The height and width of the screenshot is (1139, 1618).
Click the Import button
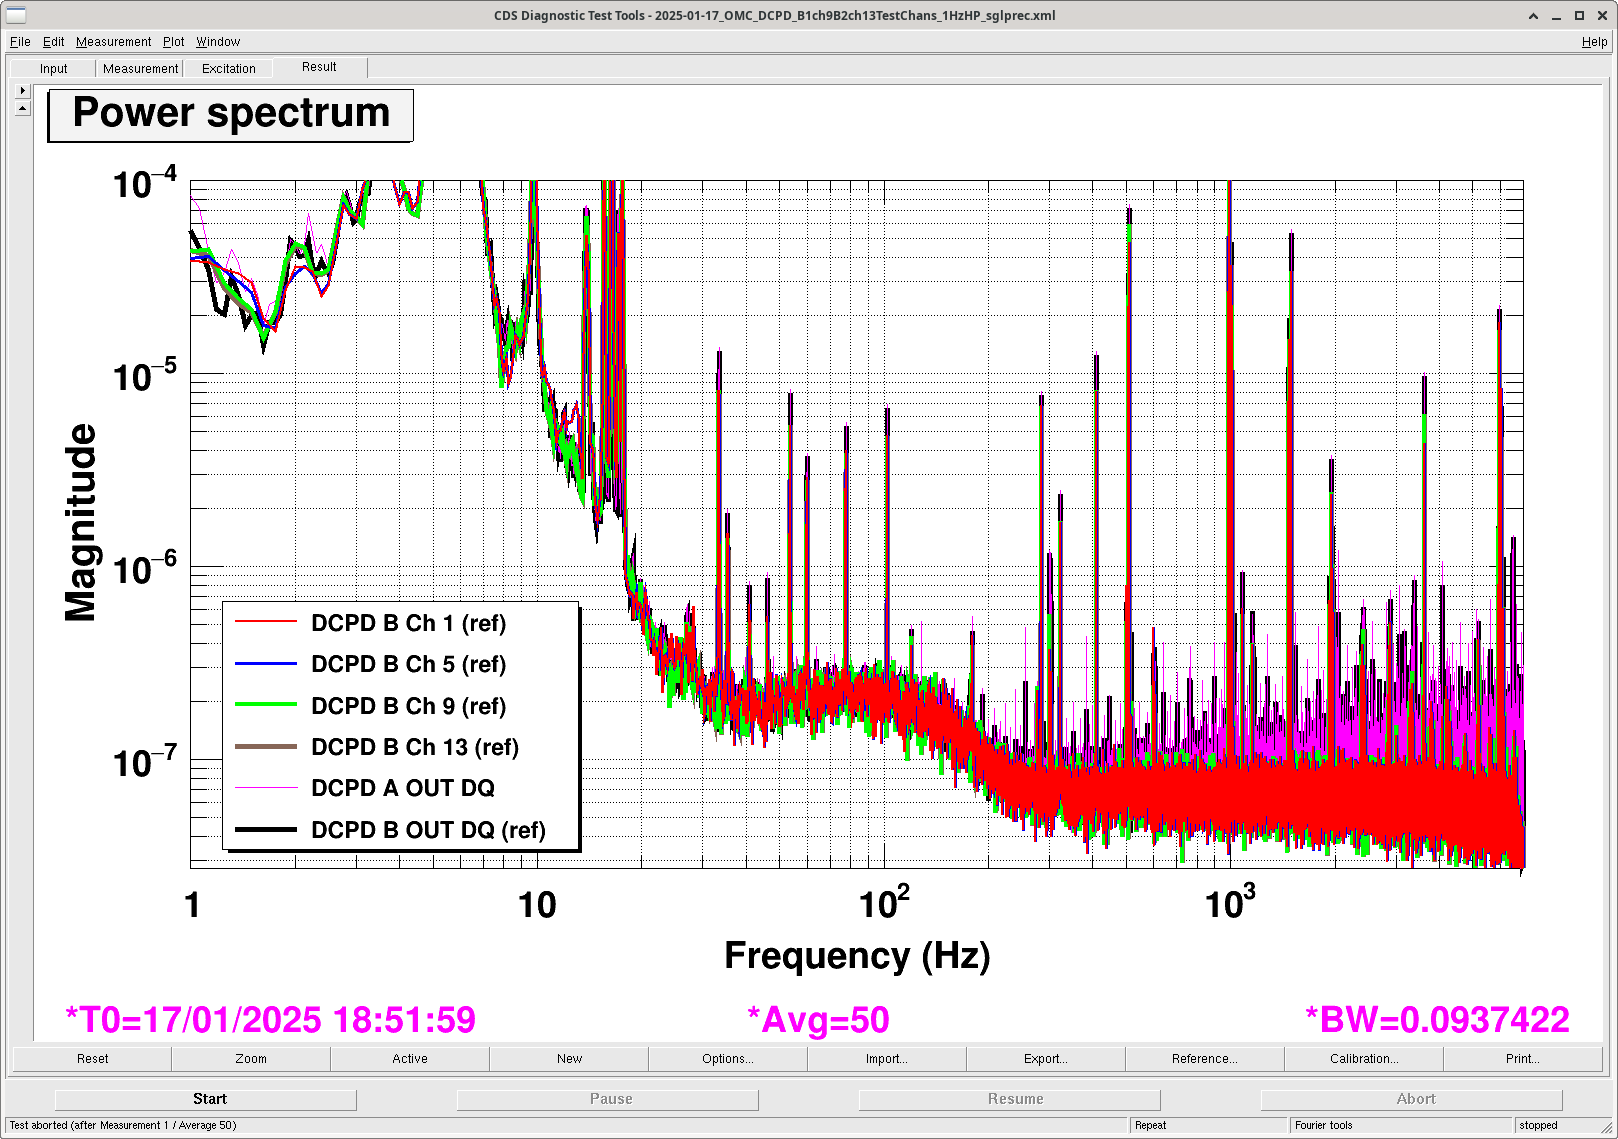click(887, 1059)
